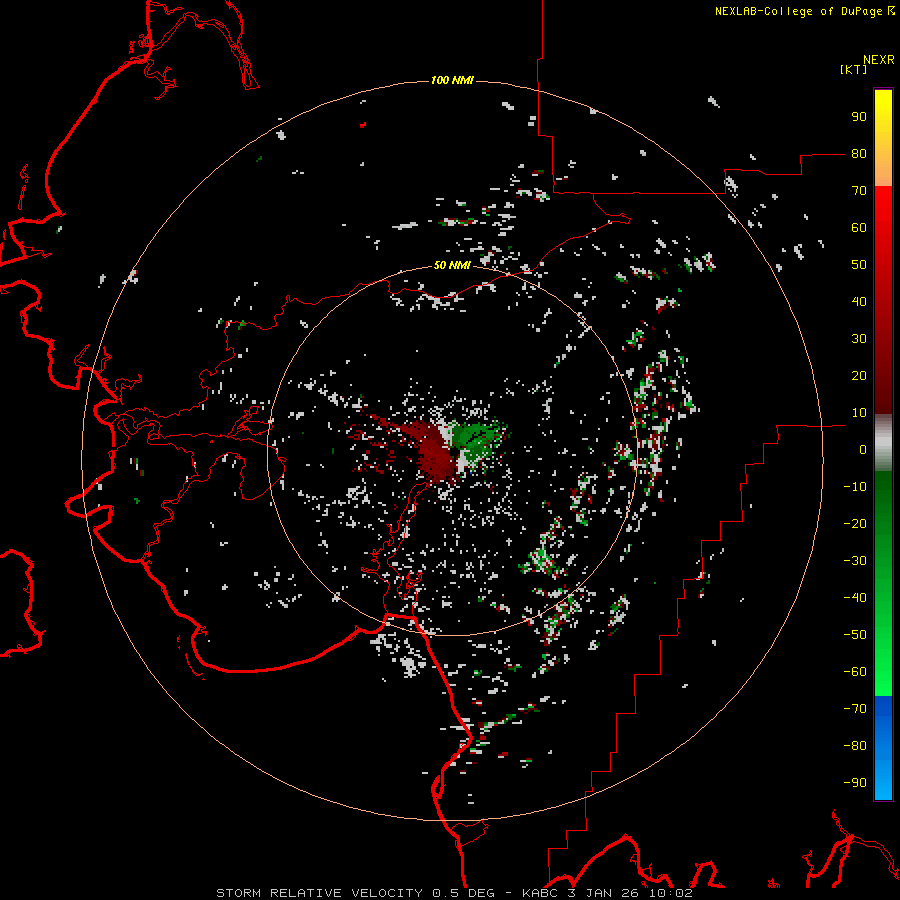Click the -70 value on velocity scale
900x900 pixels.
coord(855,709)
